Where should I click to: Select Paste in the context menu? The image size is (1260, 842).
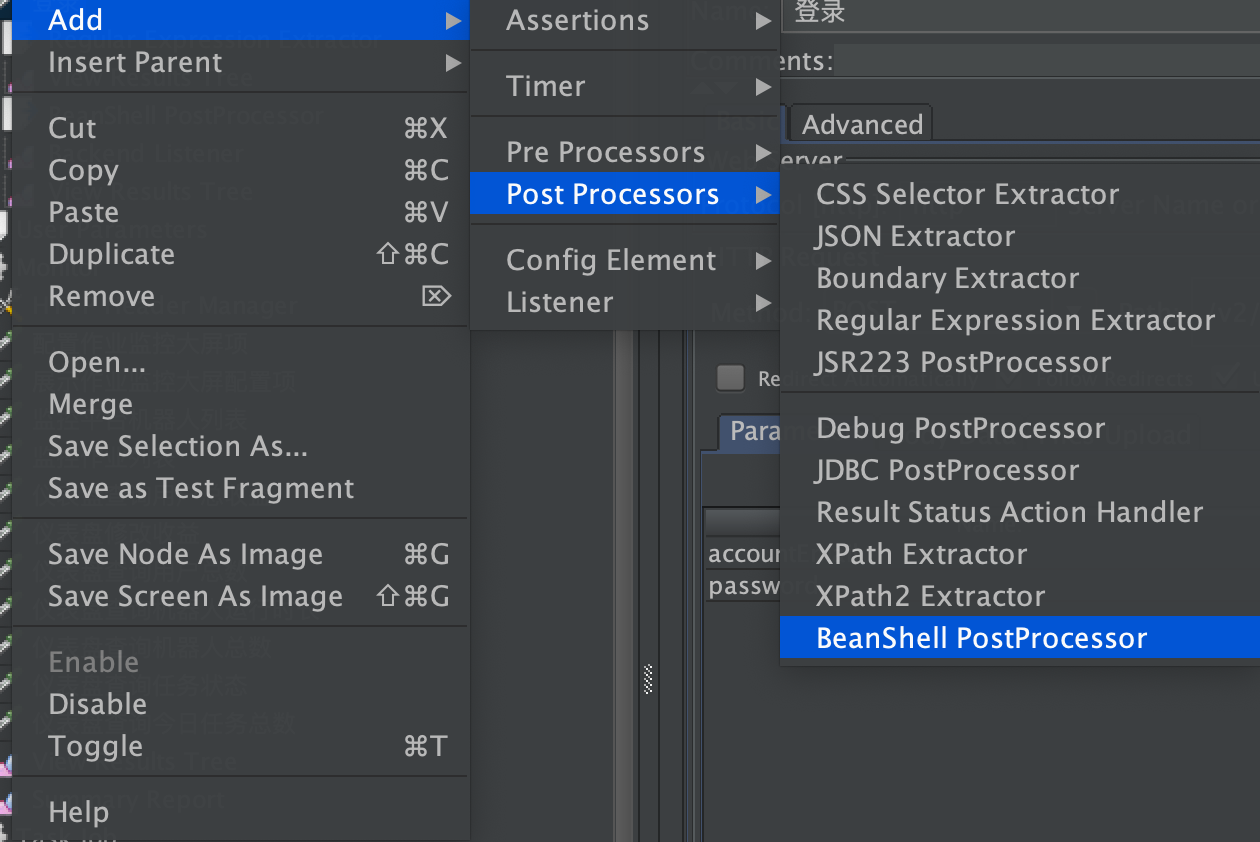point(240,212)
